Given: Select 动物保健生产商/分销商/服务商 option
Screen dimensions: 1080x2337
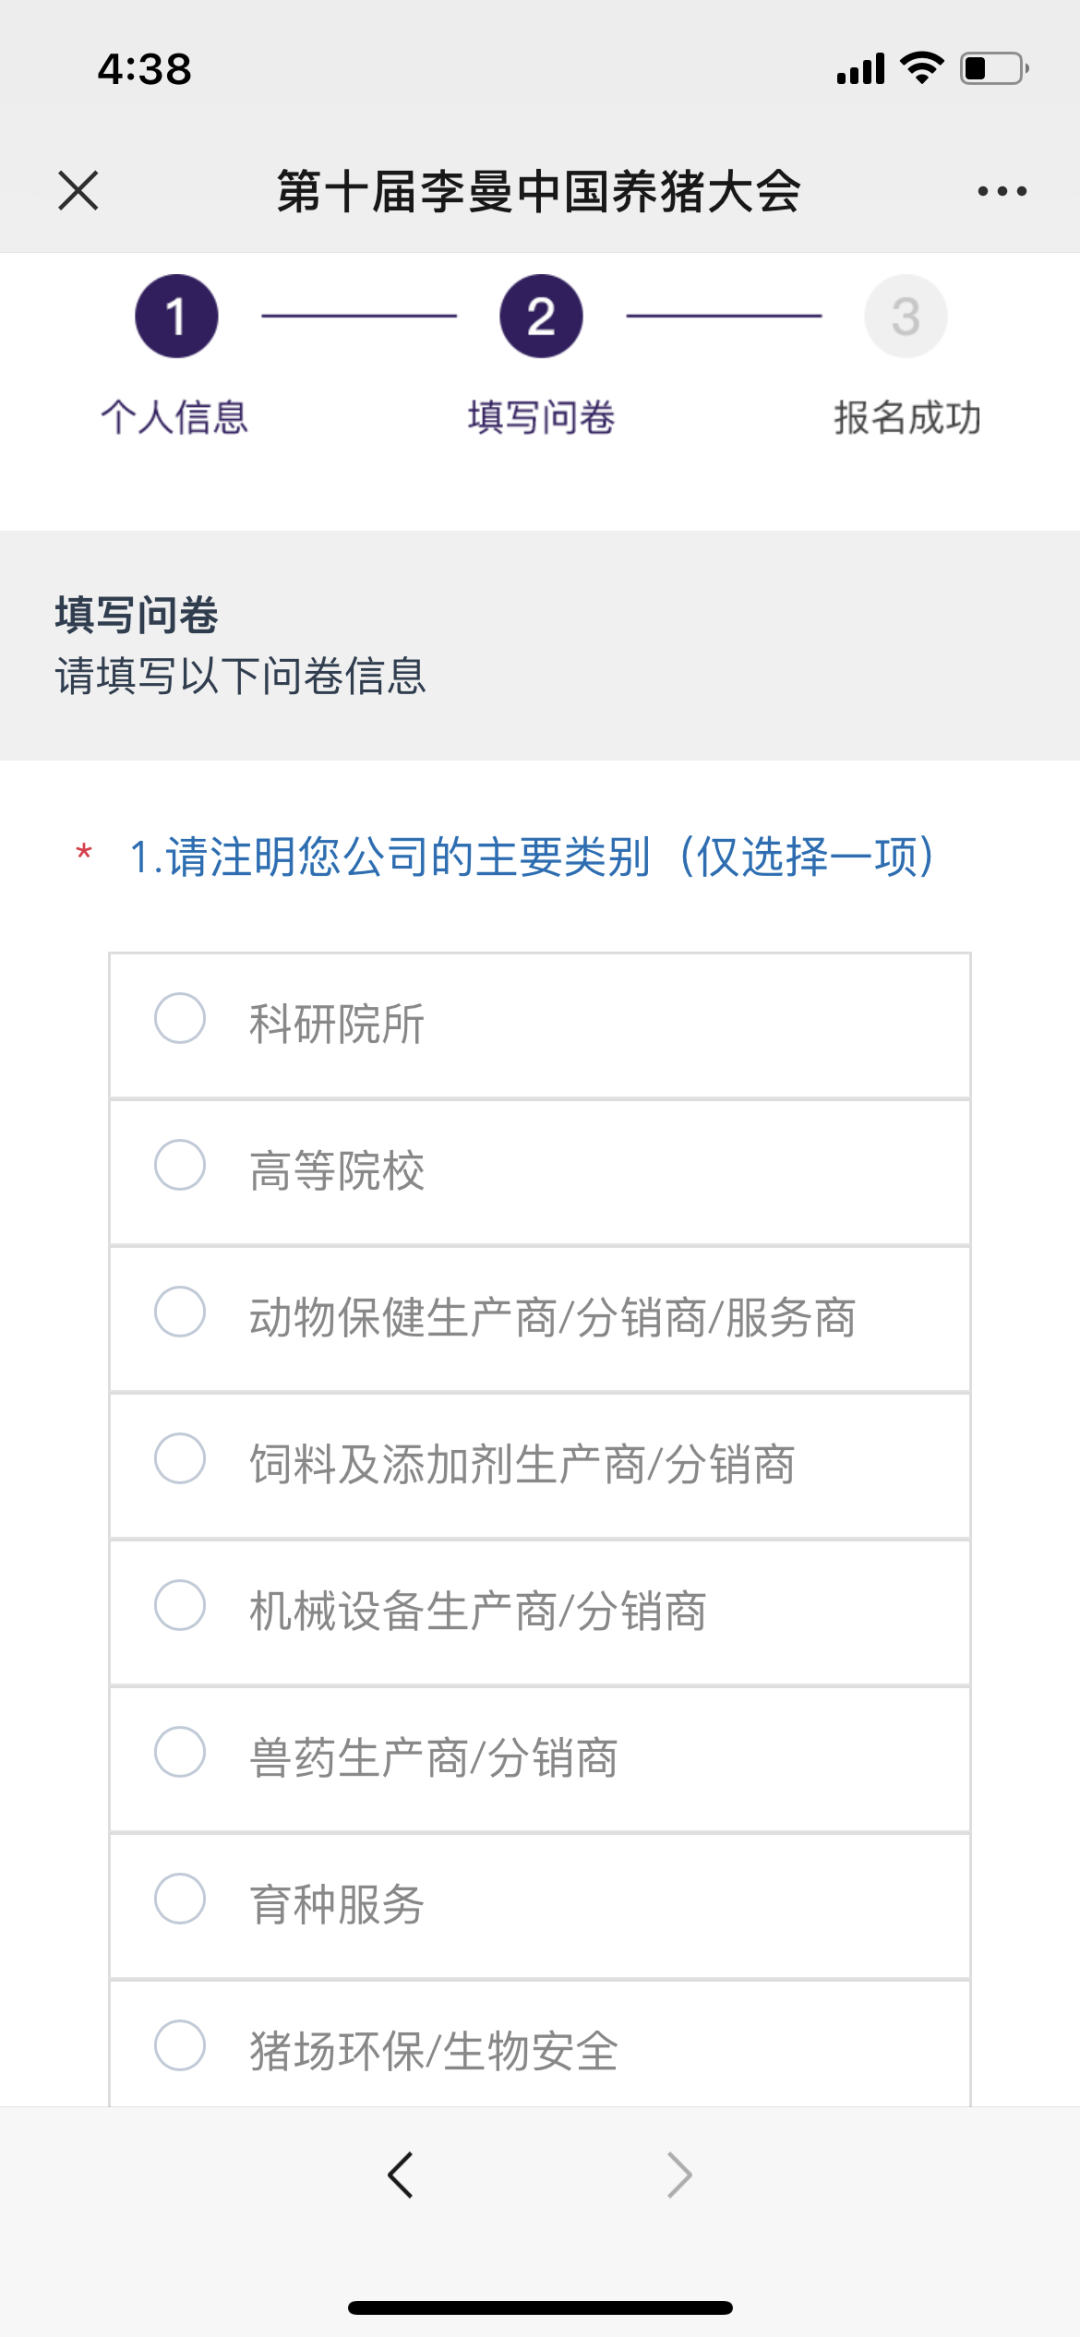Looking at the screenshot, I should click(180, 1312).
